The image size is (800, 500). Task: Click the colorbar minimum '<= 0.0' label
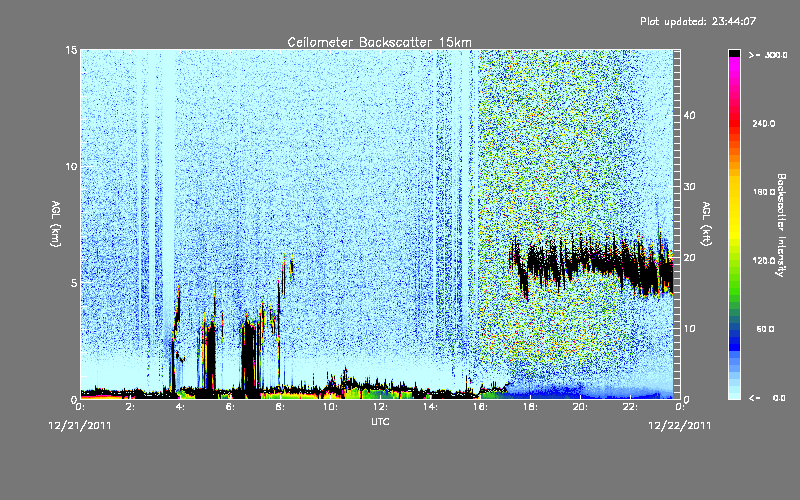767,398
